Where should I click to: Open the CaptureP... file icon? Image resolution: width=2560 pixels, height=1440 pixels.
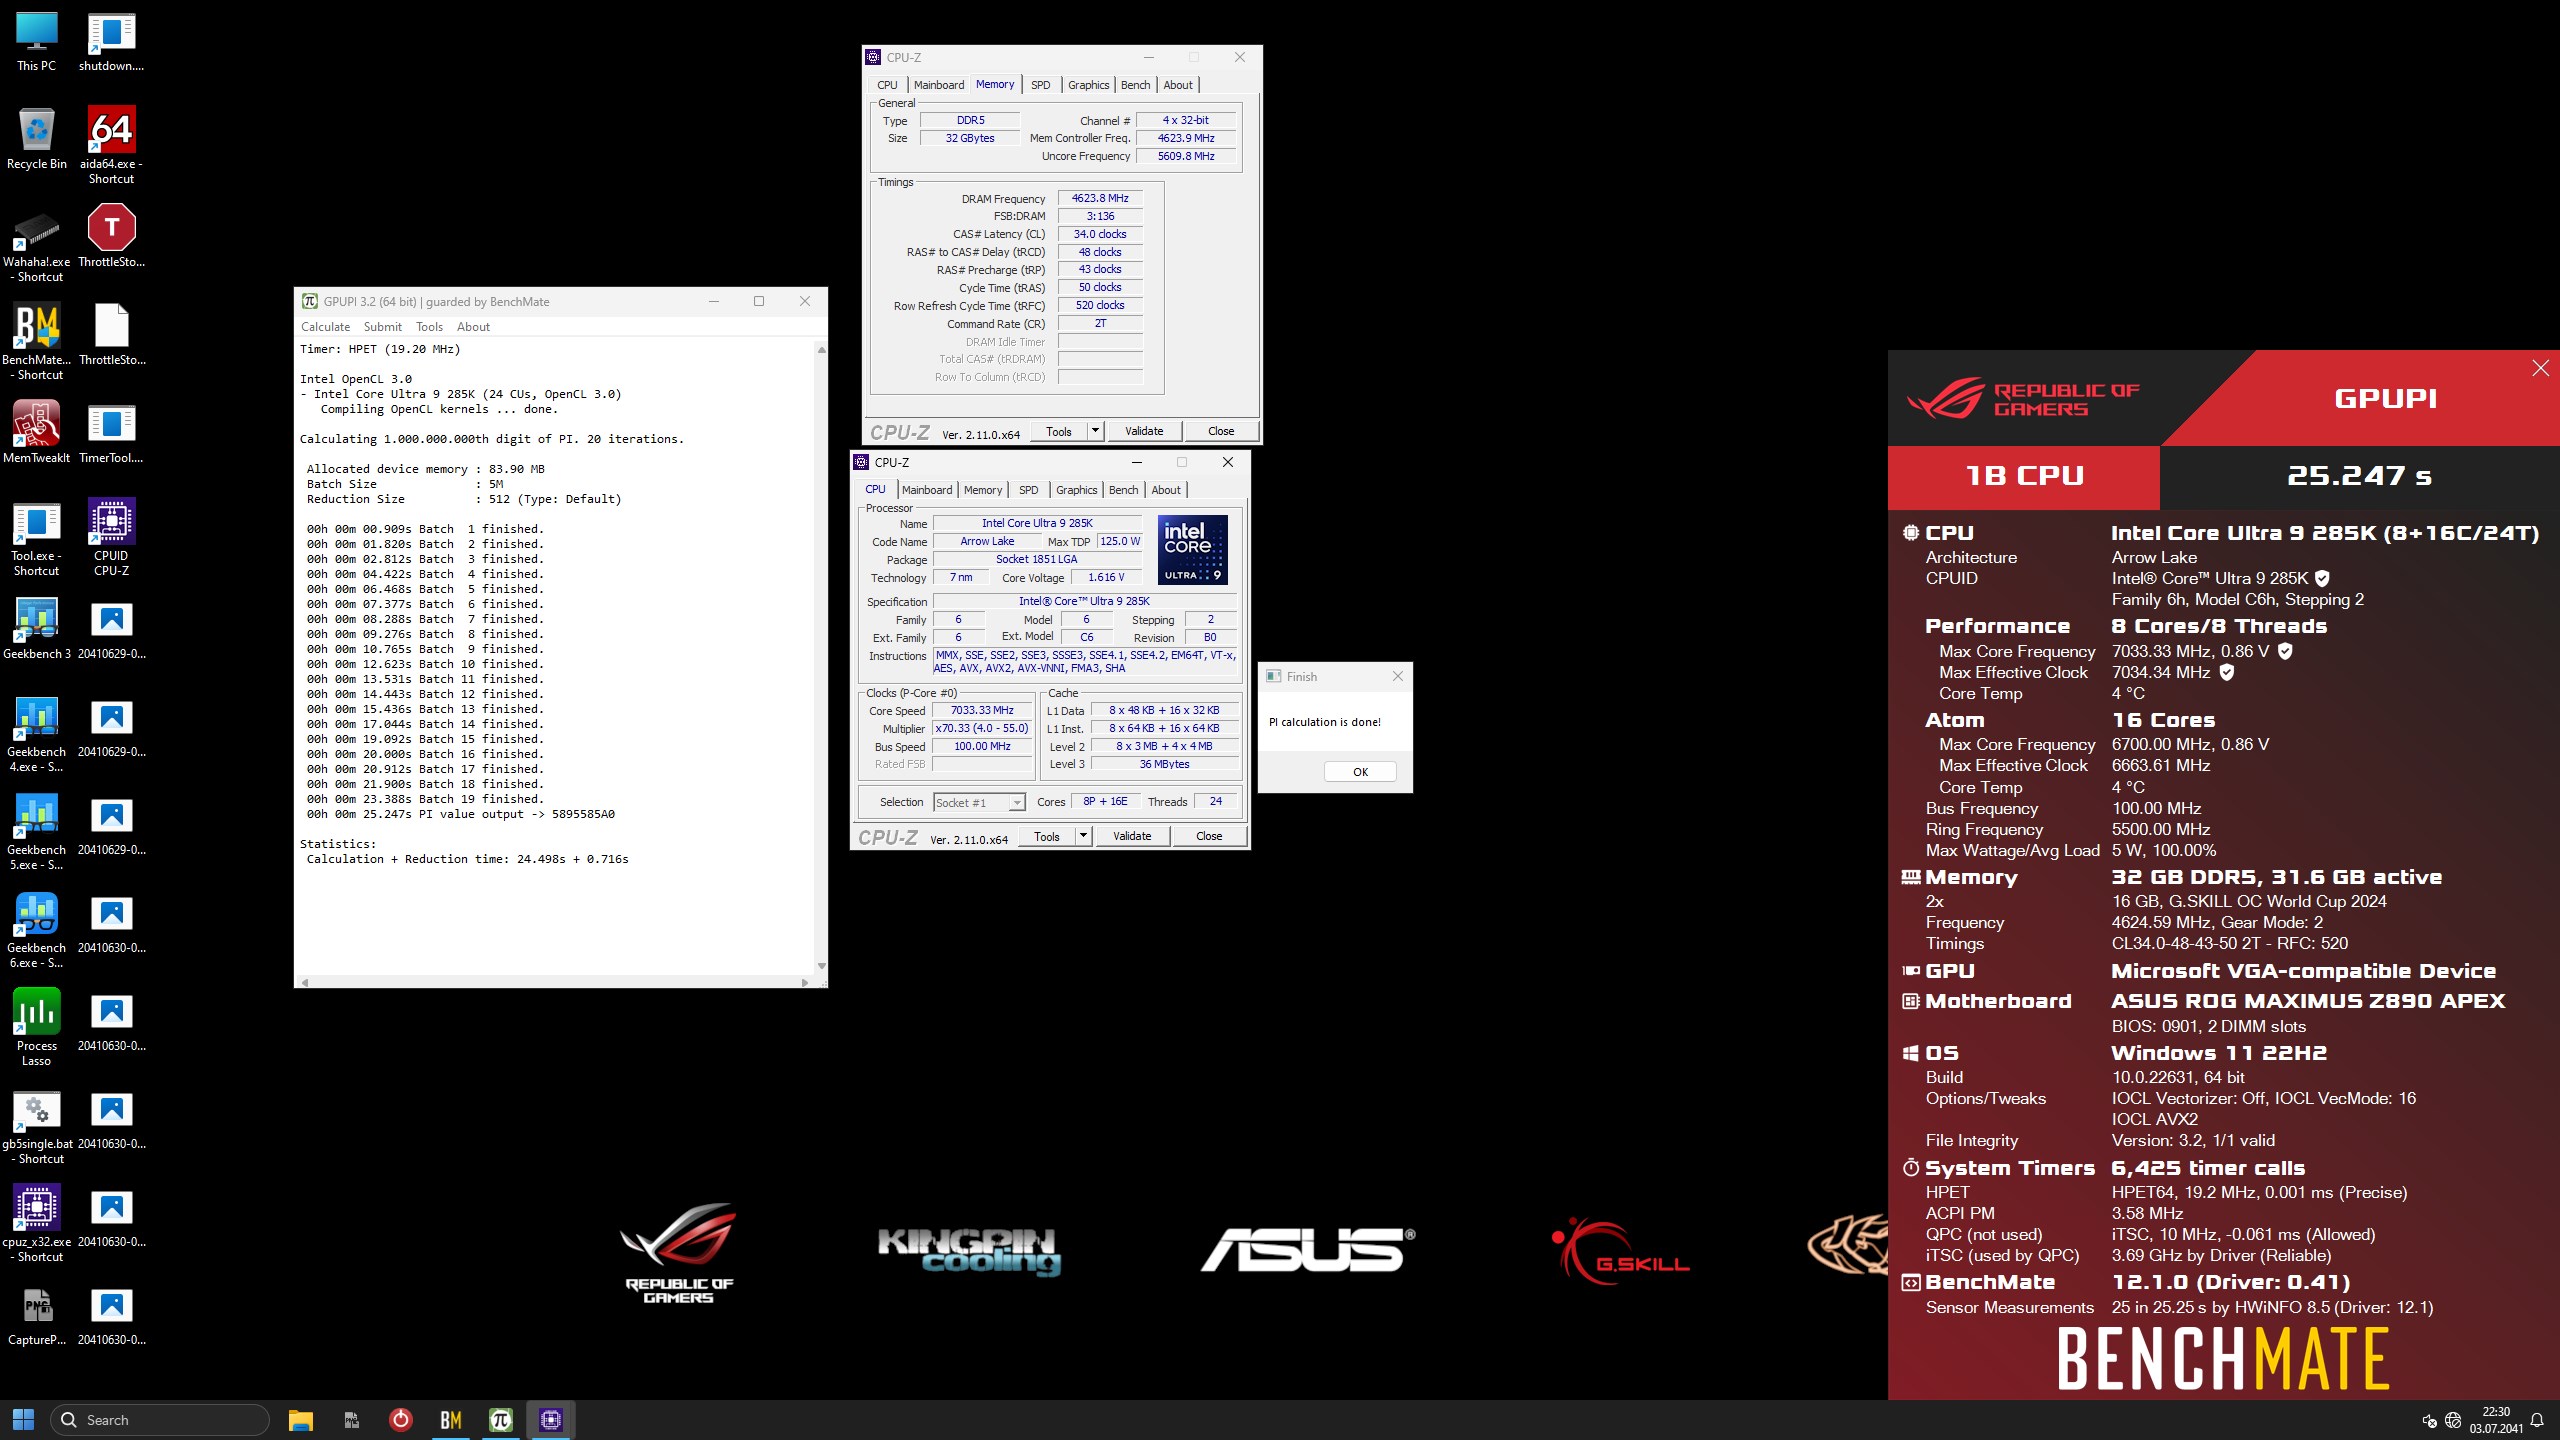click(x=37, y=1314)
